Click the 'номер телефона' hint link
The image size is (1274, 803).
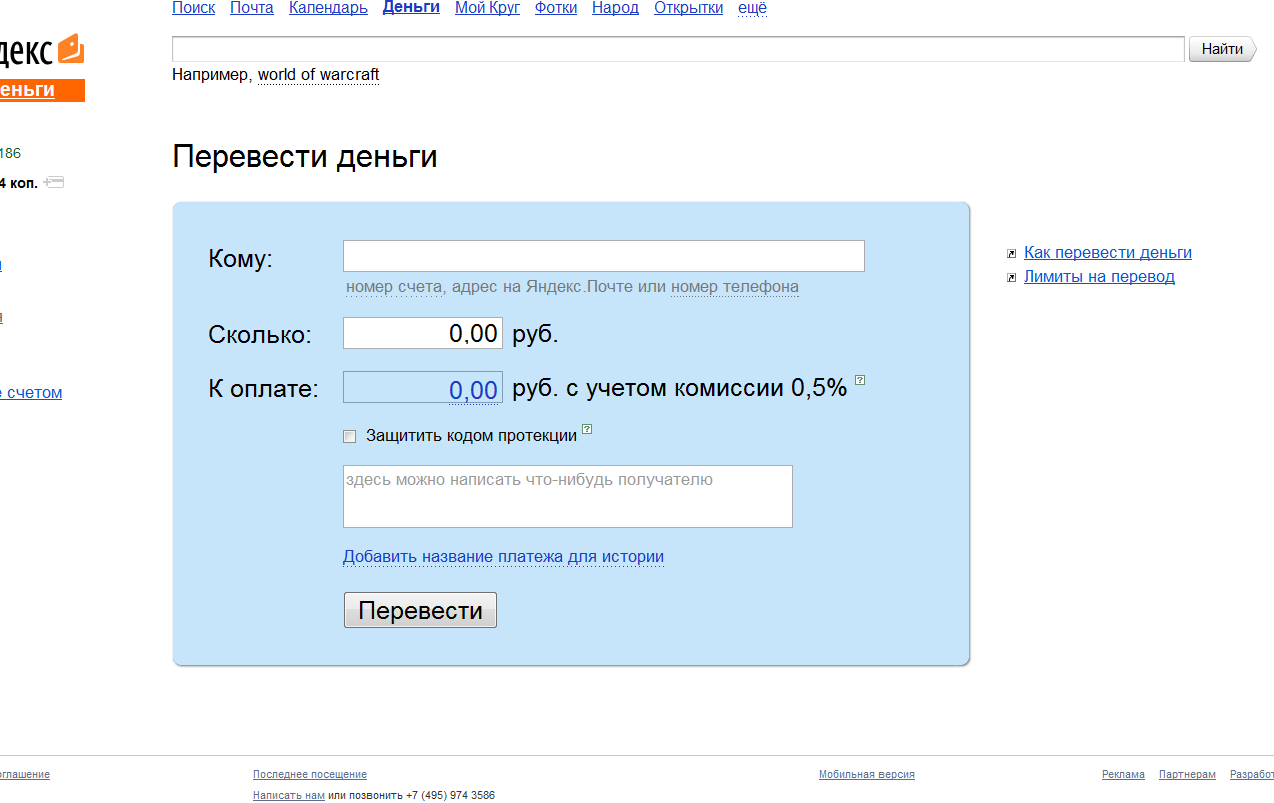pyautogui.click(x=735, y=287)
